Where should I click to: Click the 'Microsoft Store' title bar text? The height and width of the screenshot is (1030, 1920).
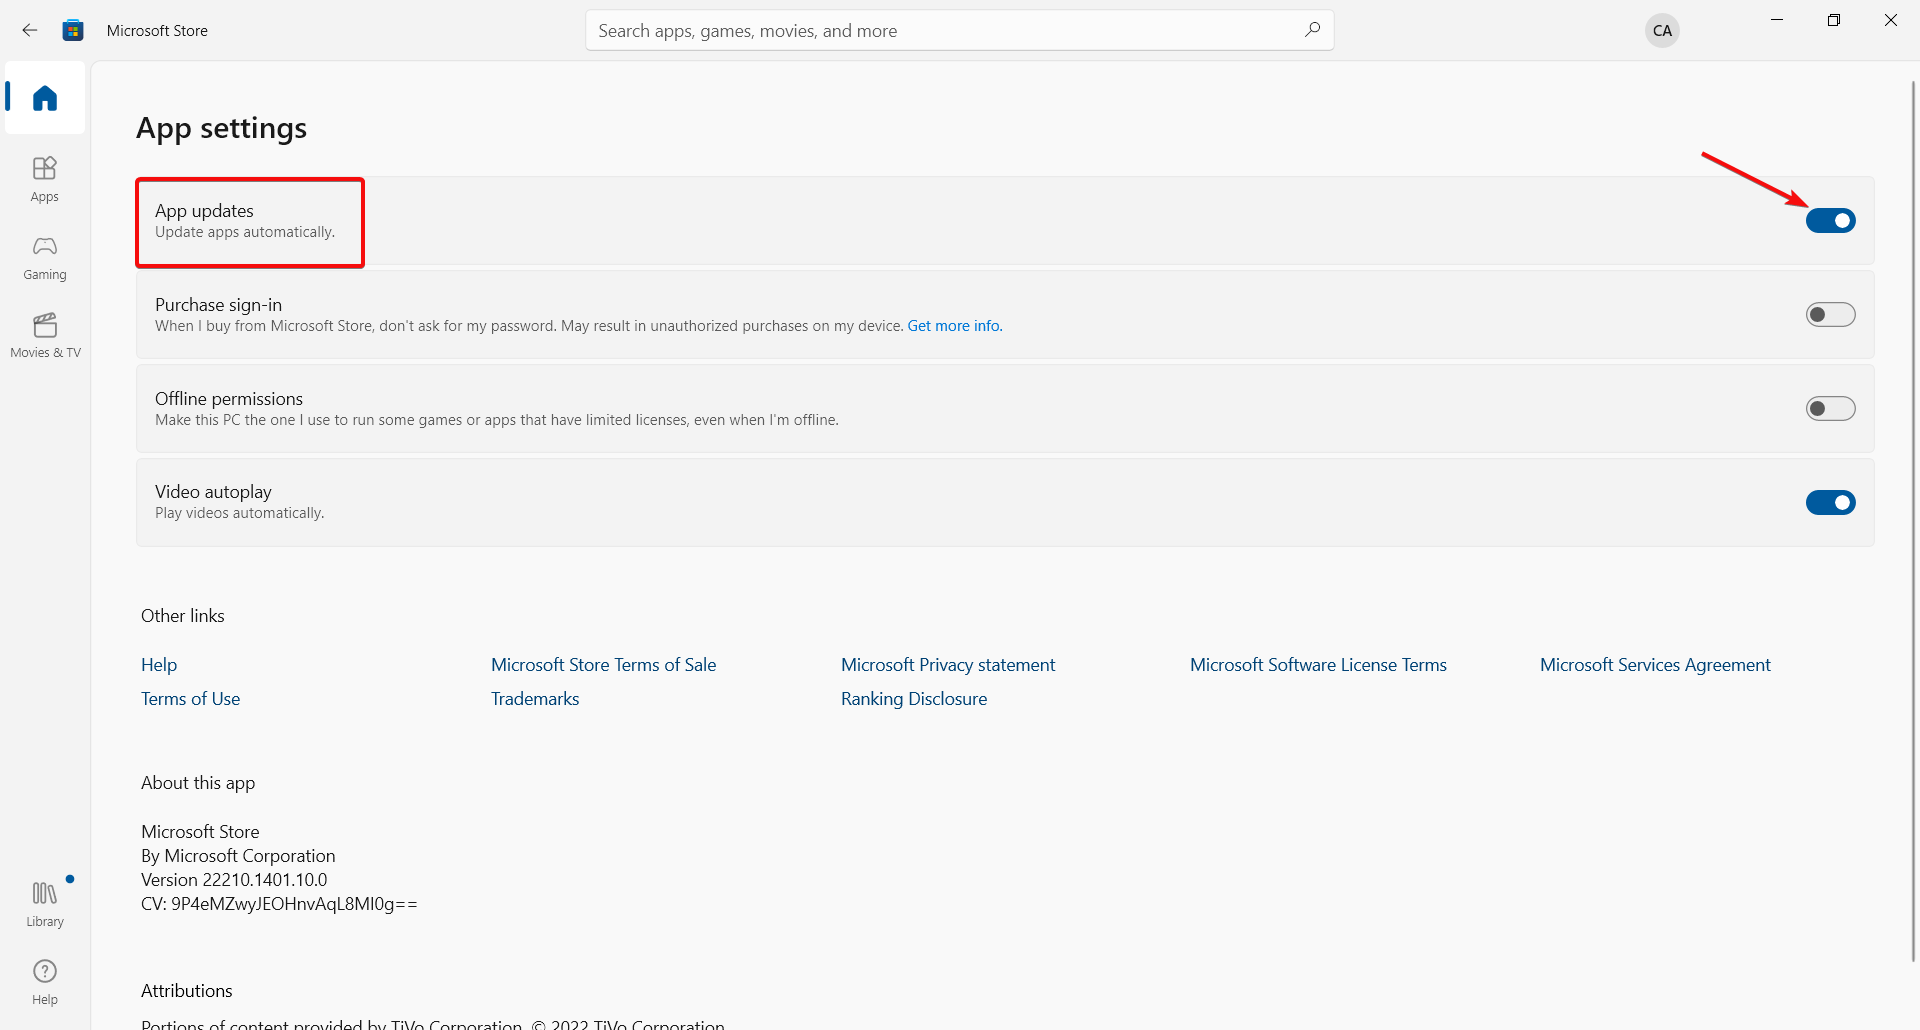tap(157, 31)
